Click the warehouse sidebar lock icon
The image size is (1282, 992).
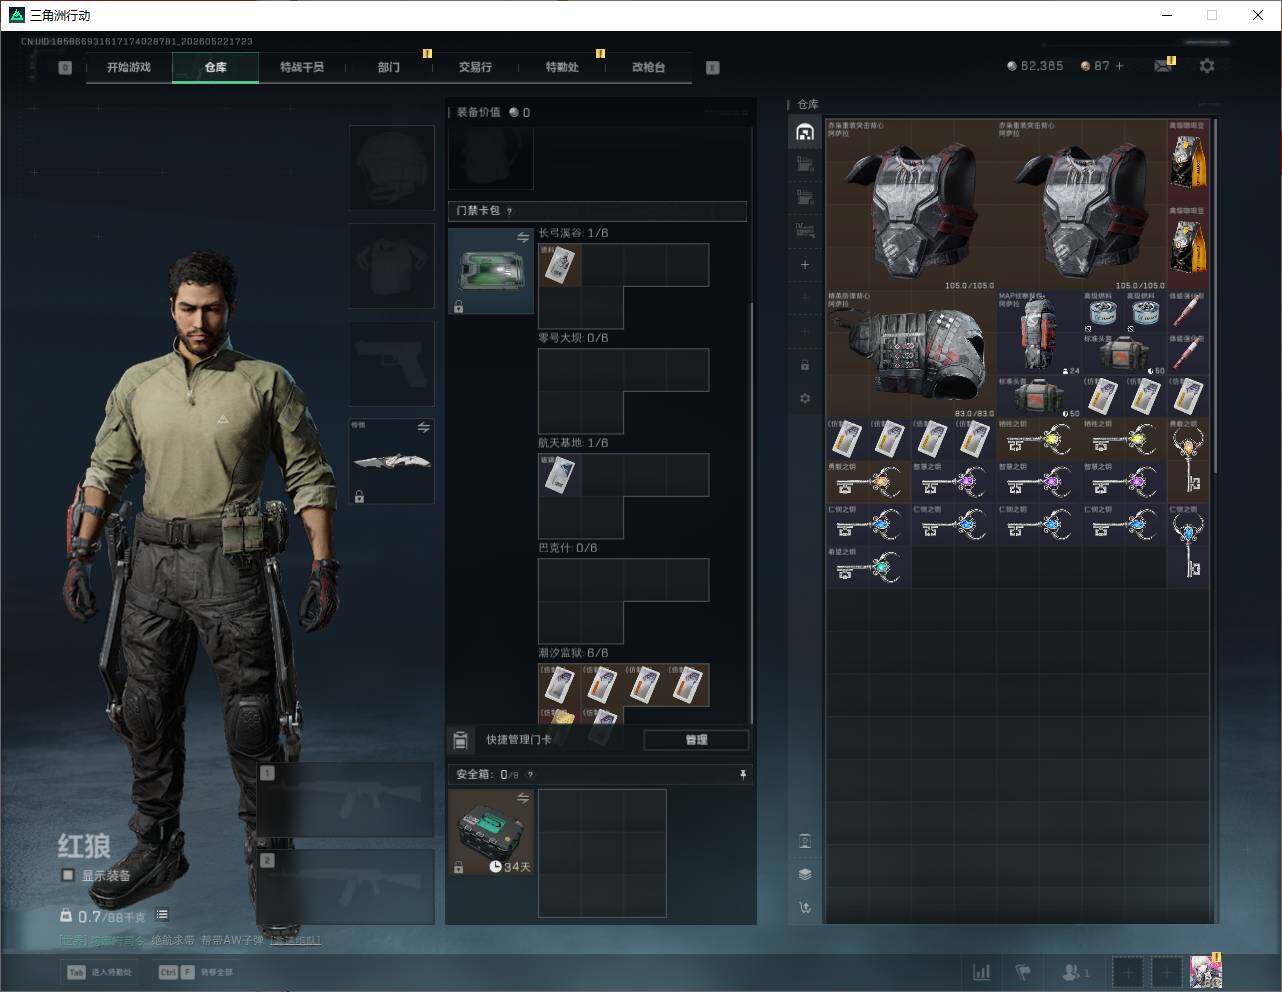pos(805,365)
